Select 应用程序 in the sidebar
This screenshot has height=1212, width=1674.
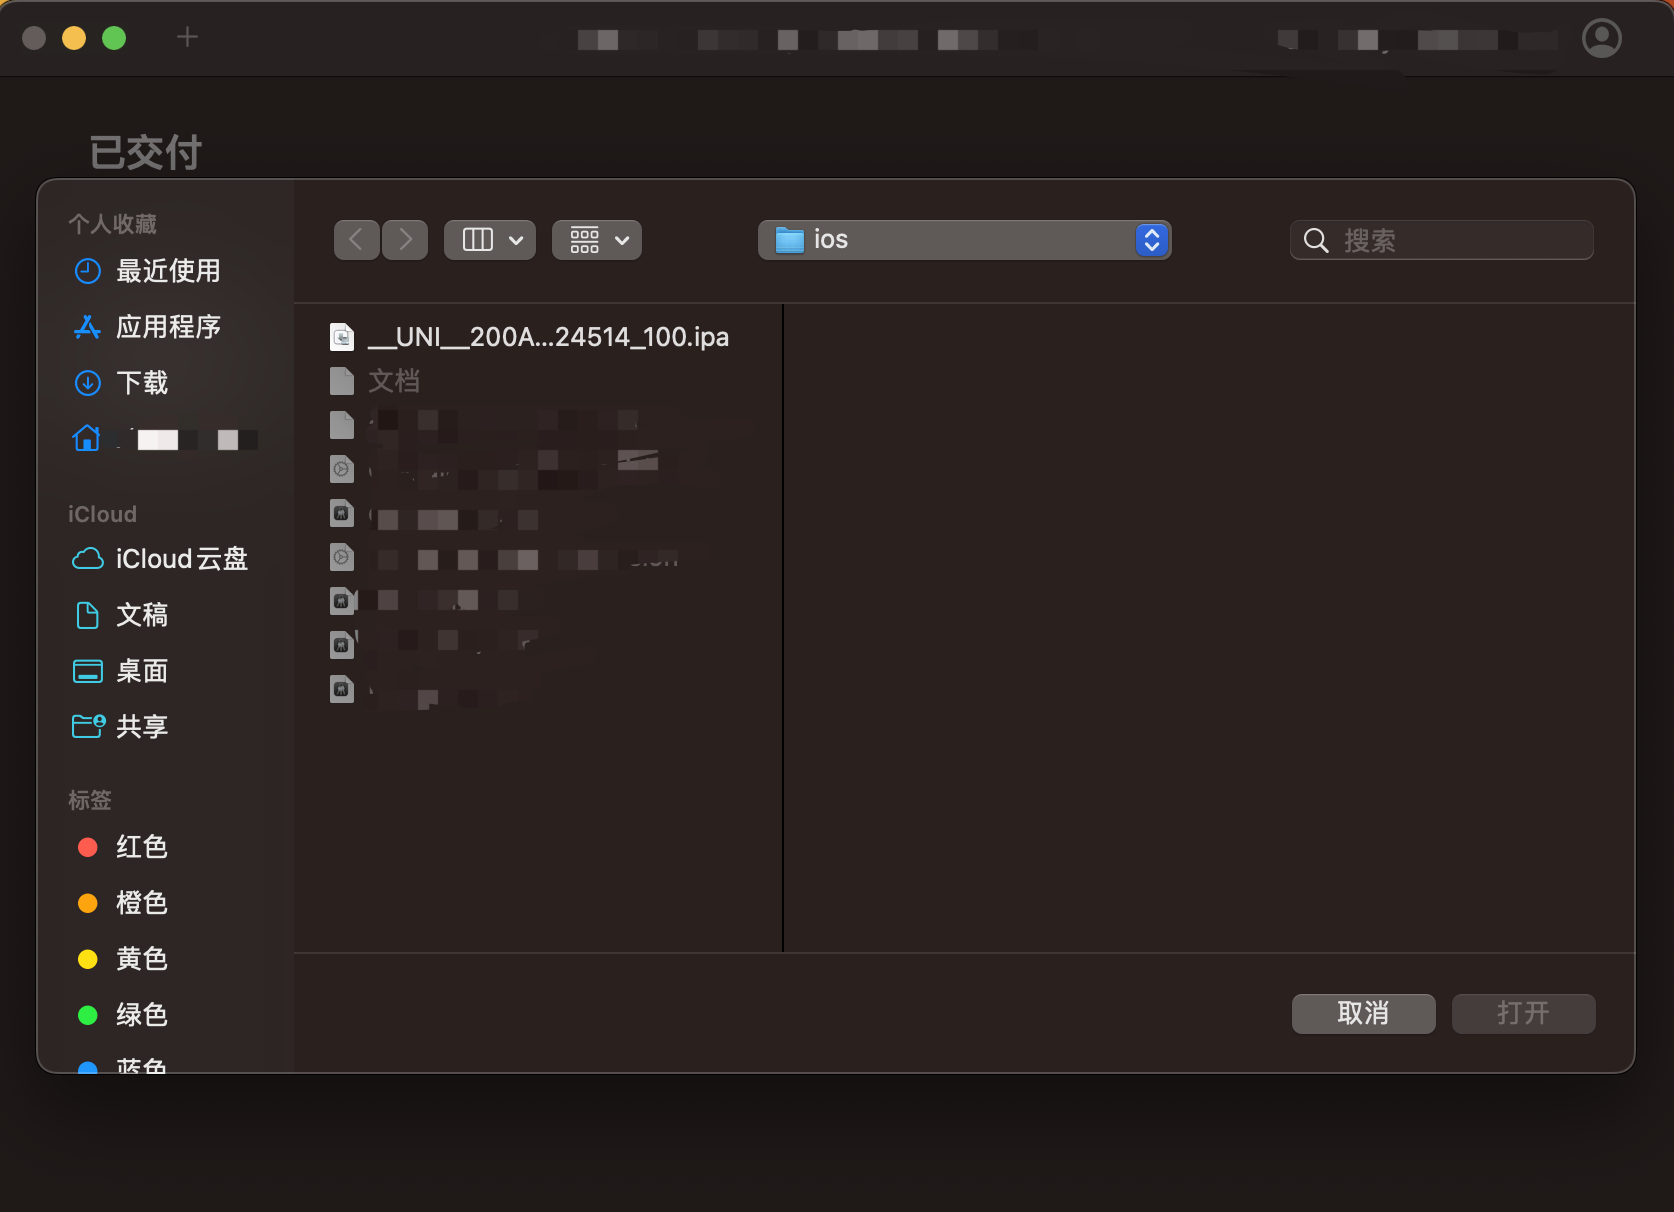click(169, 327)
